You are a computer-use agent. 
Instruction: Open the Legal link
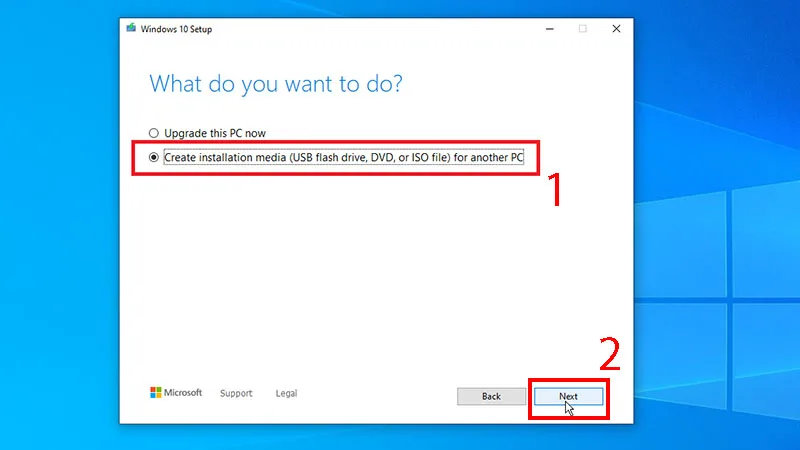tap(286, 393)
